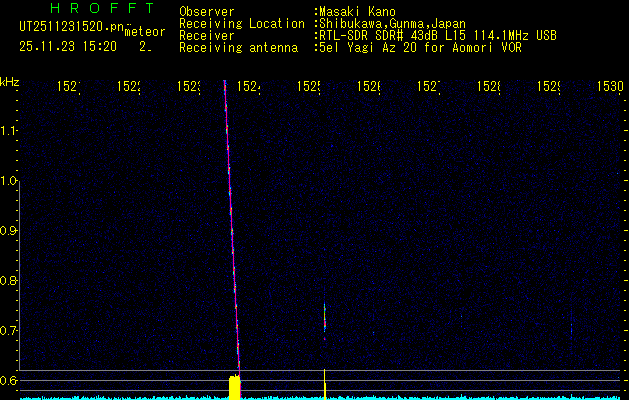The width and height of the screenshot is (629, 400).
Task: Click the thin yellow spike in power graph
Action: 324,383
